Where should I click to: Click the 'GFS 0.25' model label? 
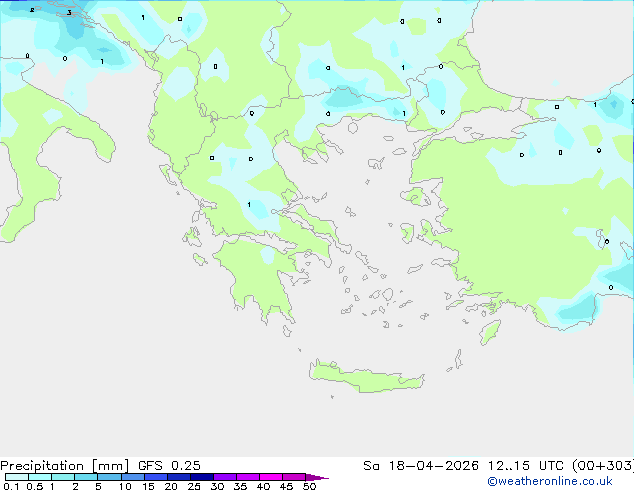pyautogui.click(x=169, y=466)
